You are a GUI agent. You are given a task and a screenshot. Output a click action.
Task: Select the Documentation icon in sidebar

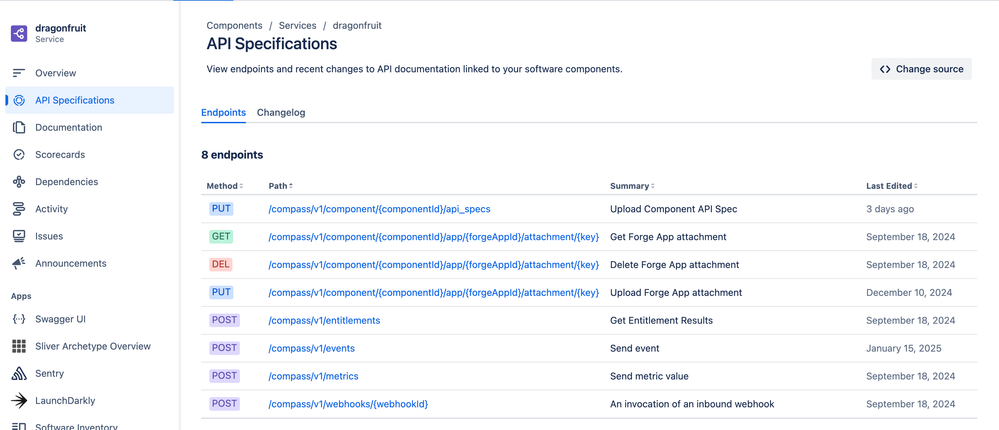[x=19, y=128]
